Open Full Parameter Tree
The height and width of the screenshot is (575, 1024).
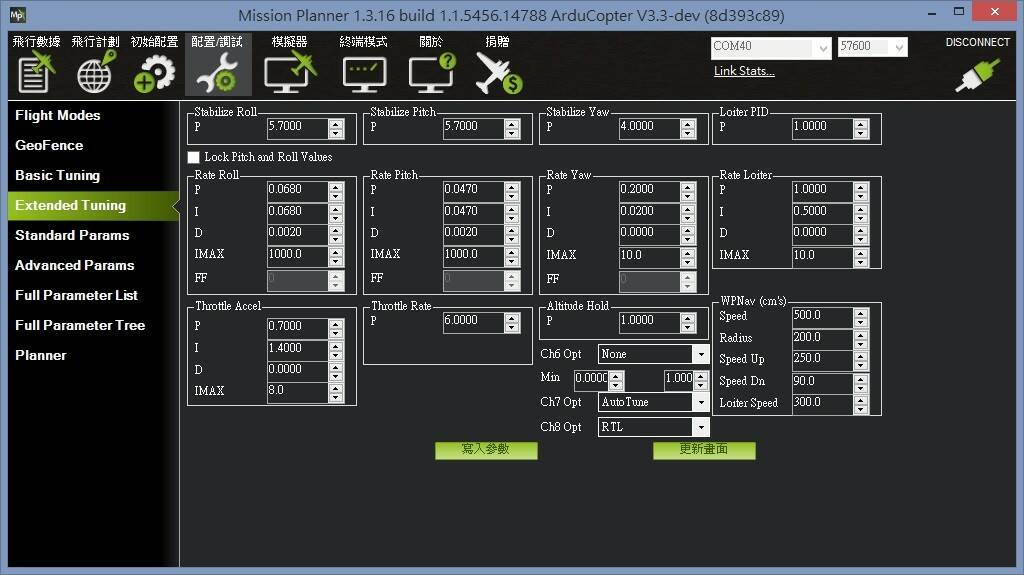80,325
